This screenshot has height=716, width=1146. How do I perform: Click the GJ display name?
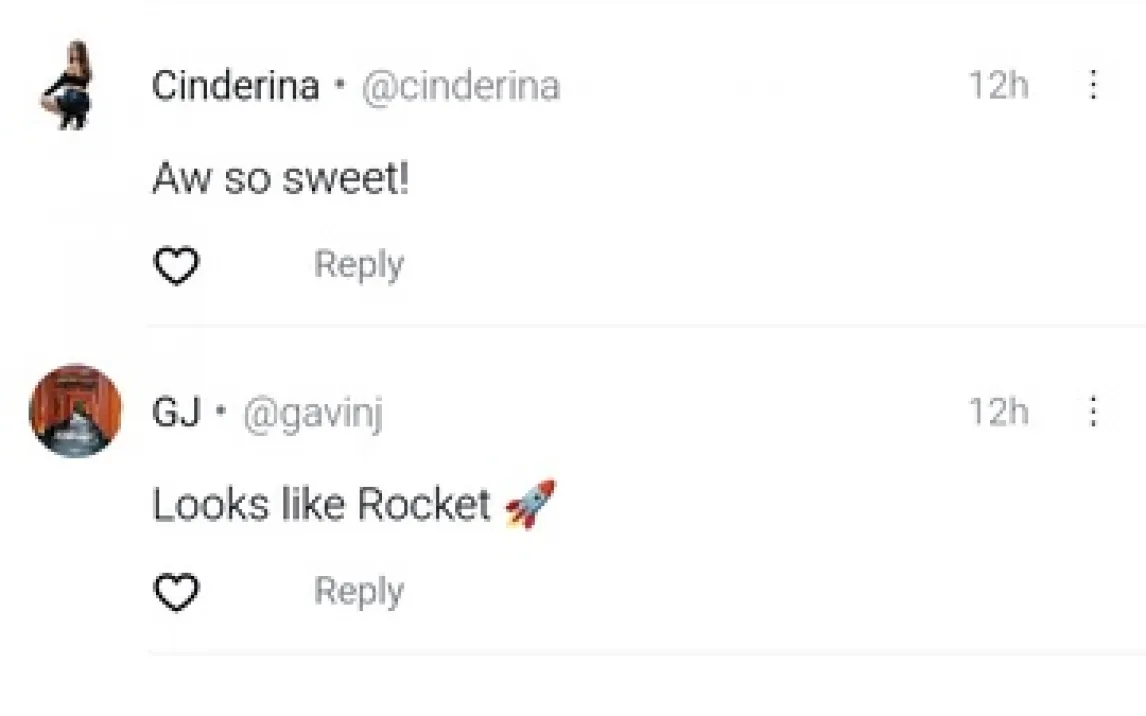point(176,412)
